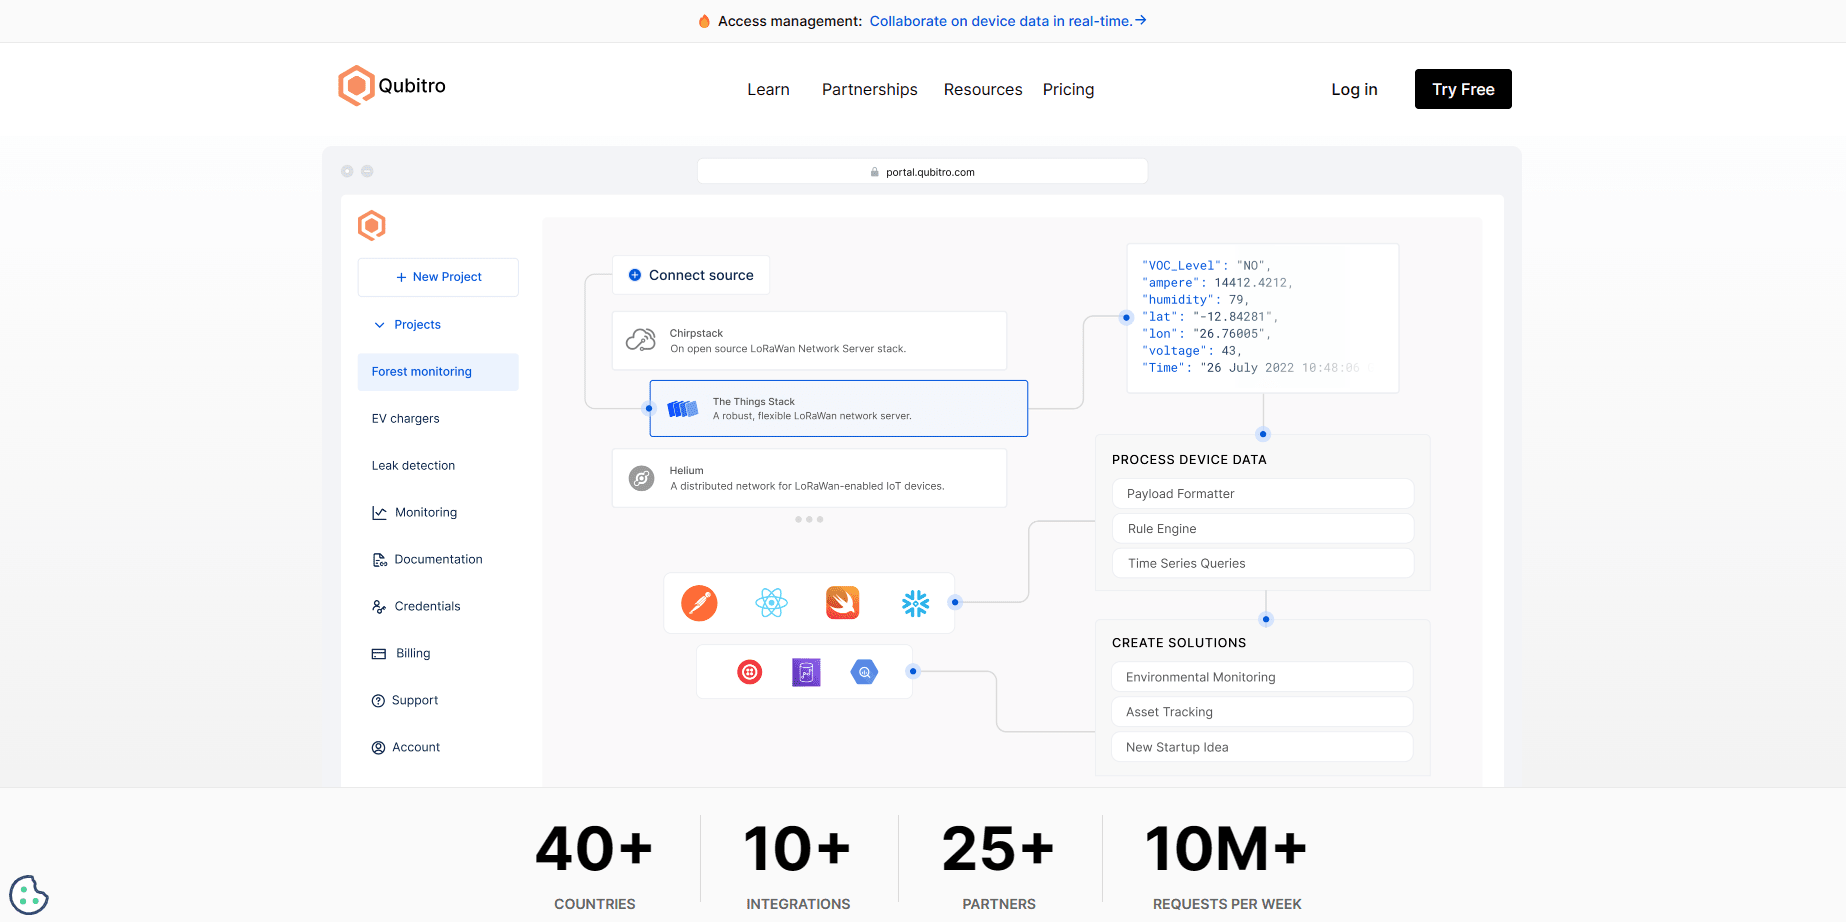Open the Partnerships menu

click(870, 90)
